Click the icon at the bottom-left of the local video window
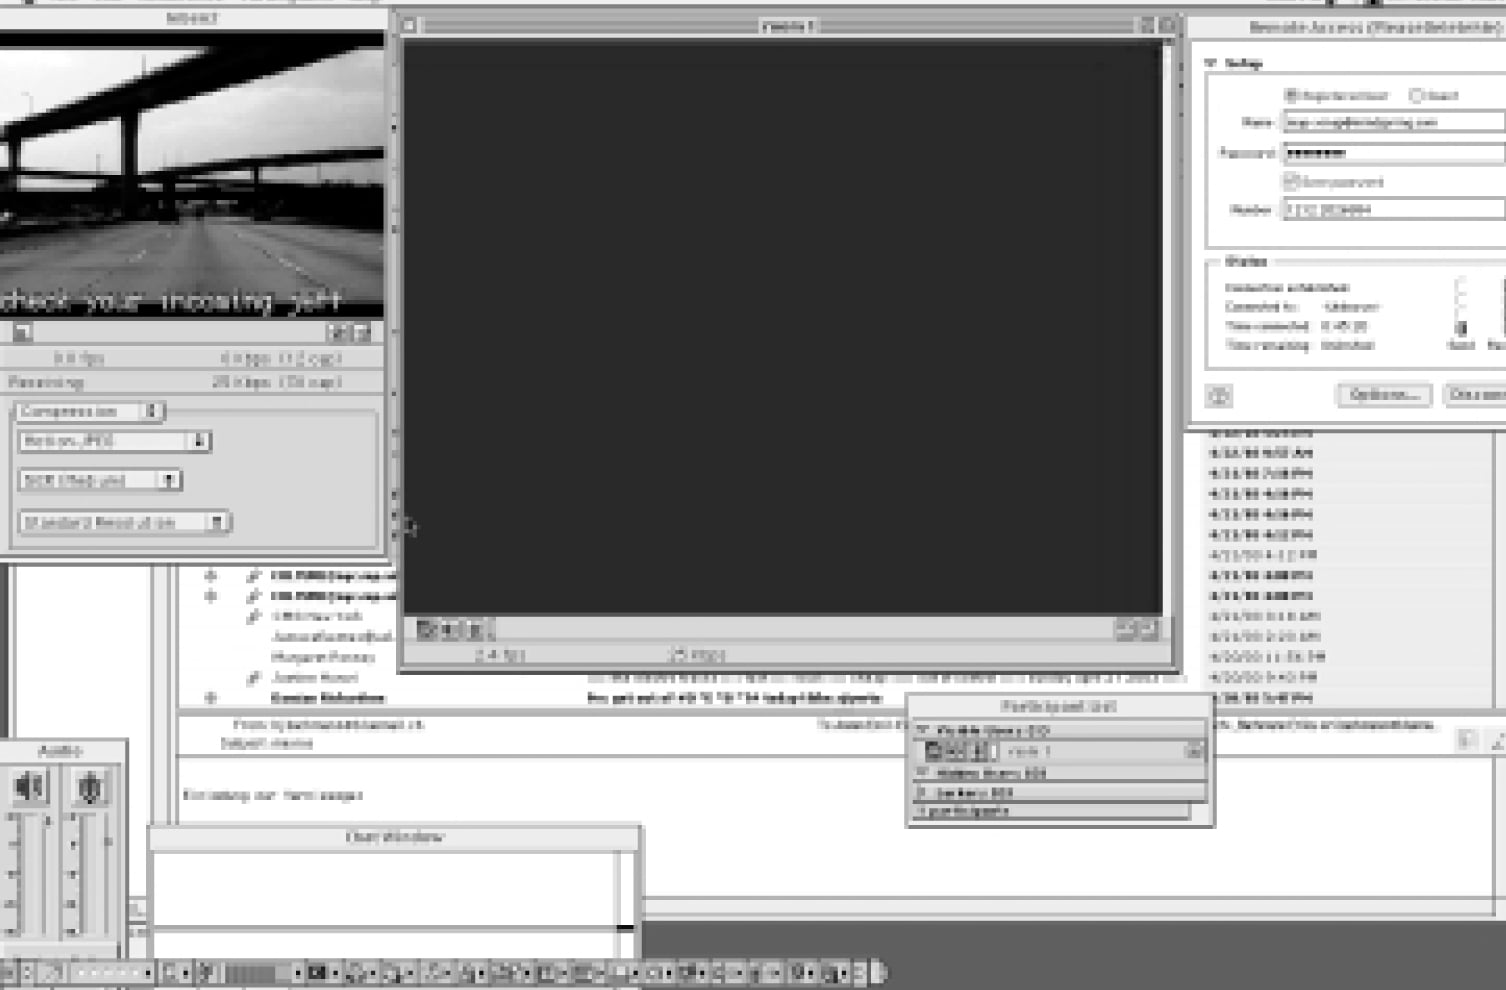1506x990 pixels. point(21,333)
